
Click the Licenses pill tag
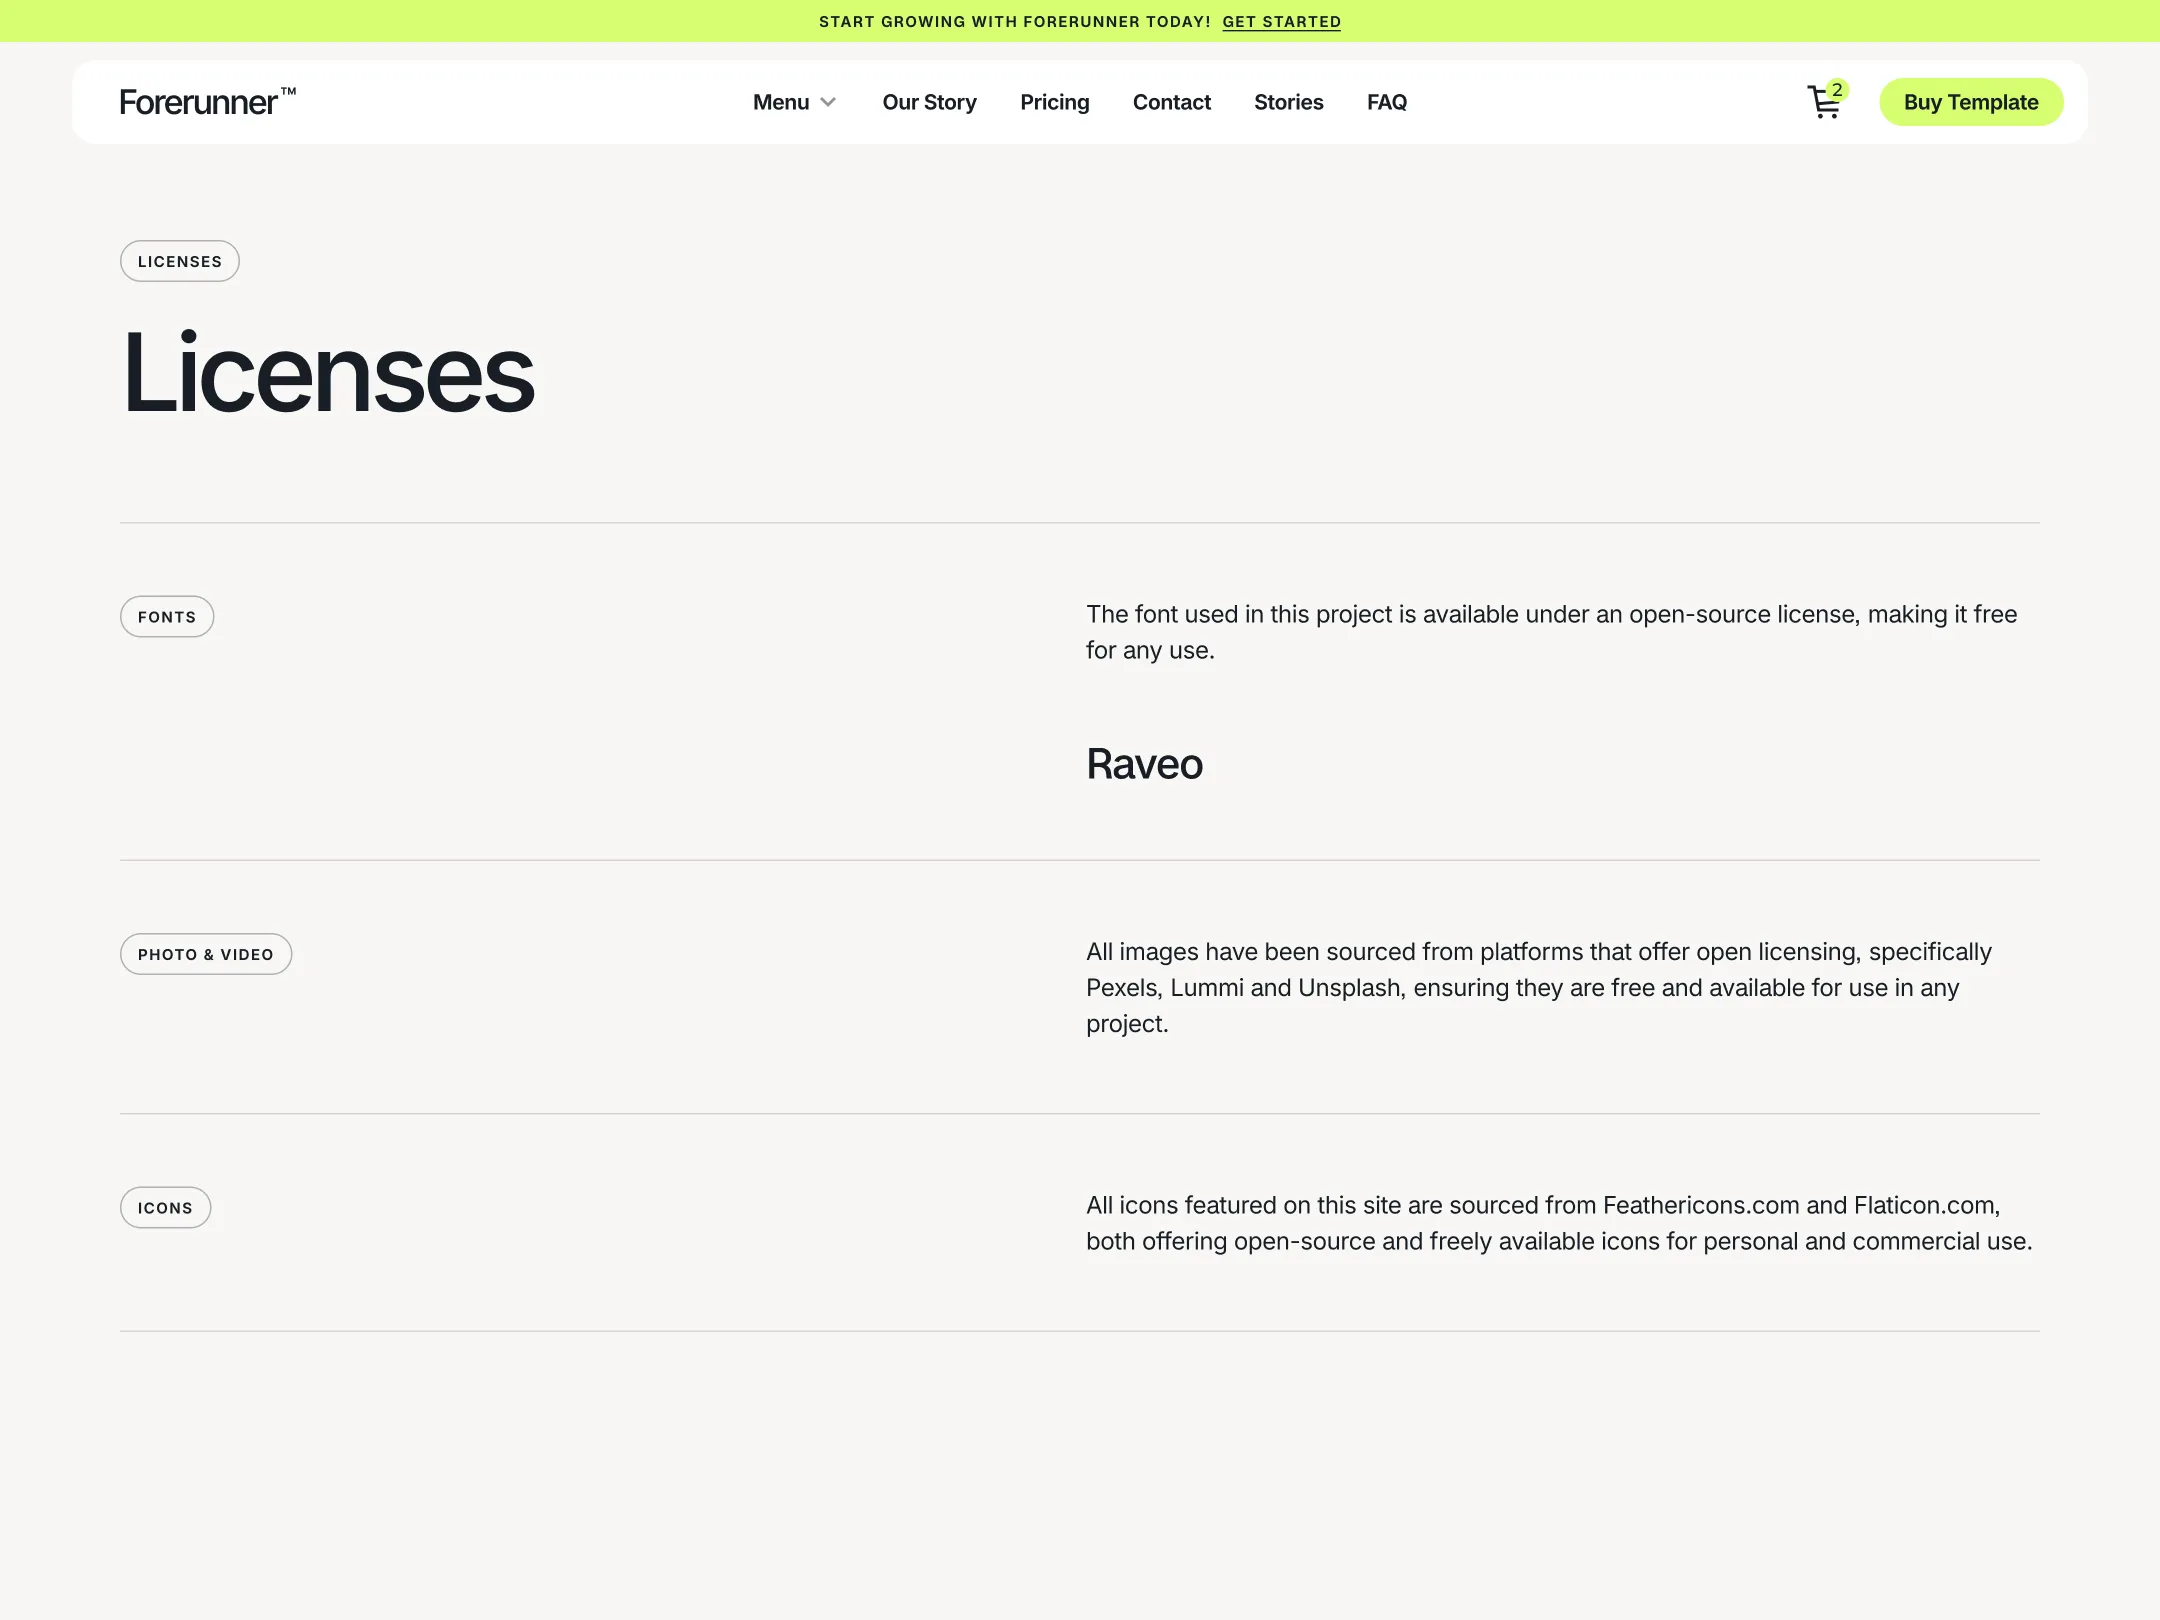tap(180, 261)
